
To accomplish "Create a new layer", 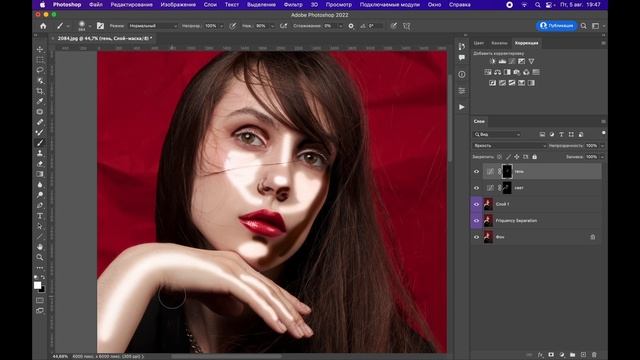I will coord(583,355).
